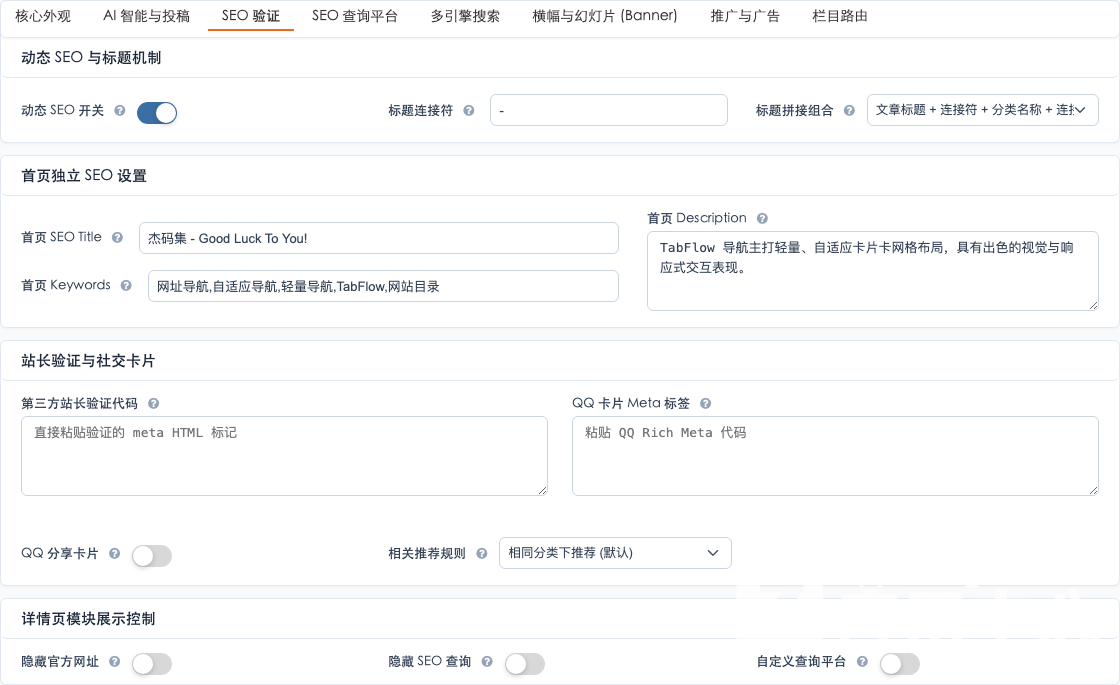The width and height of the screenshot is (1120, 685).
Task: Enable the 自定义查询平台 switch
Action: coord(899,664)
